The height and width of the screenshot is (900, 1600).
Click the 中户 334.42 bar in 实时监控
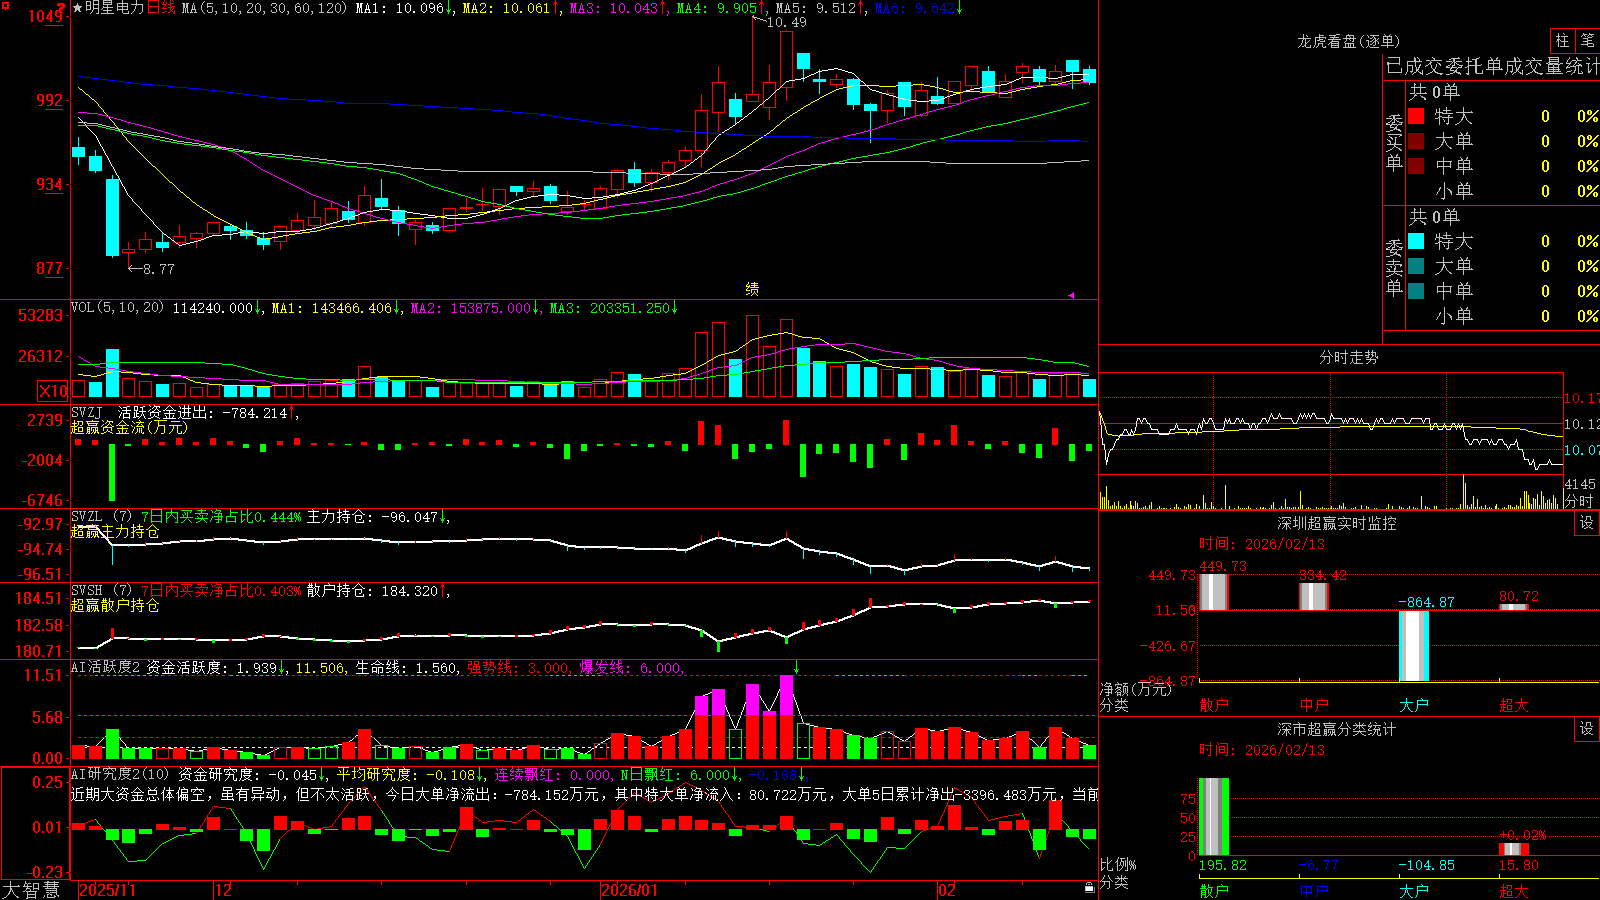point(1314,596)
